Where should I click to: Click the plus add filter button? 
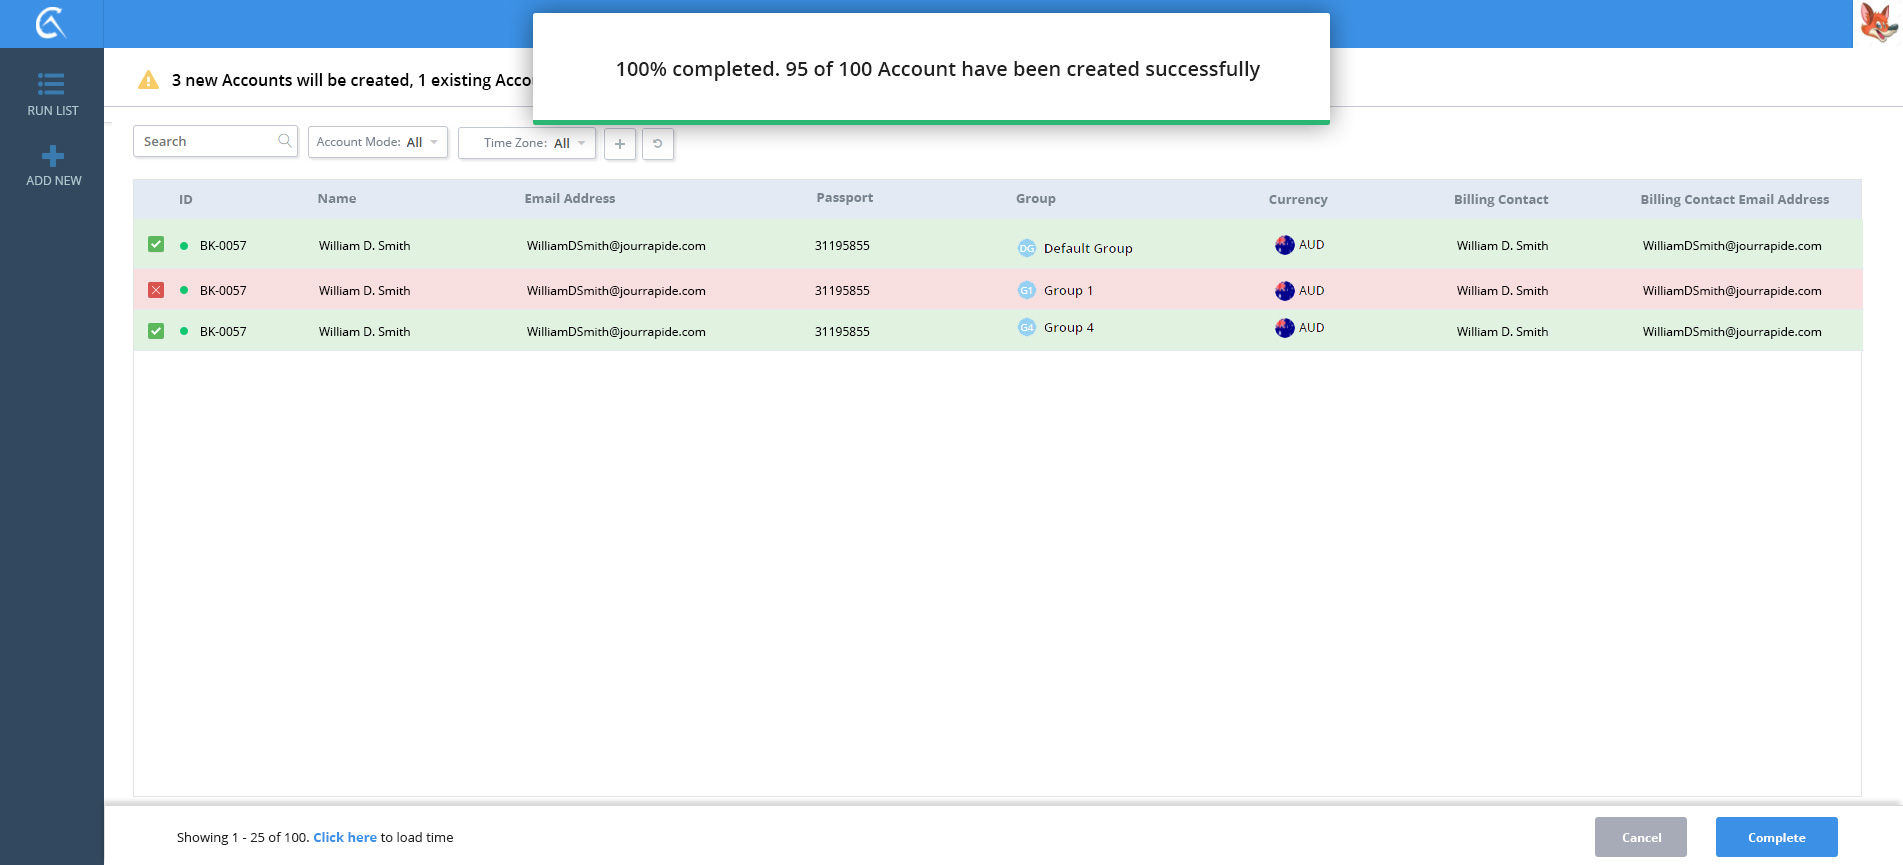tap(620, 144)
